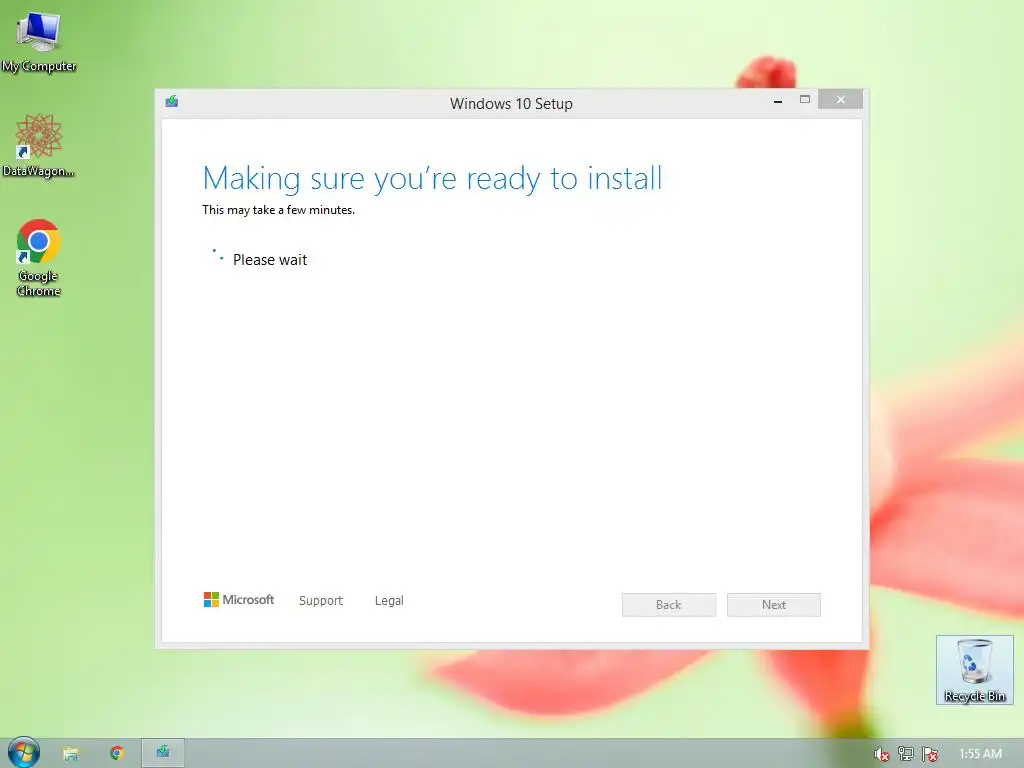
Task: Open the My Computer desktop icon
Action: [x=39, y=41]
